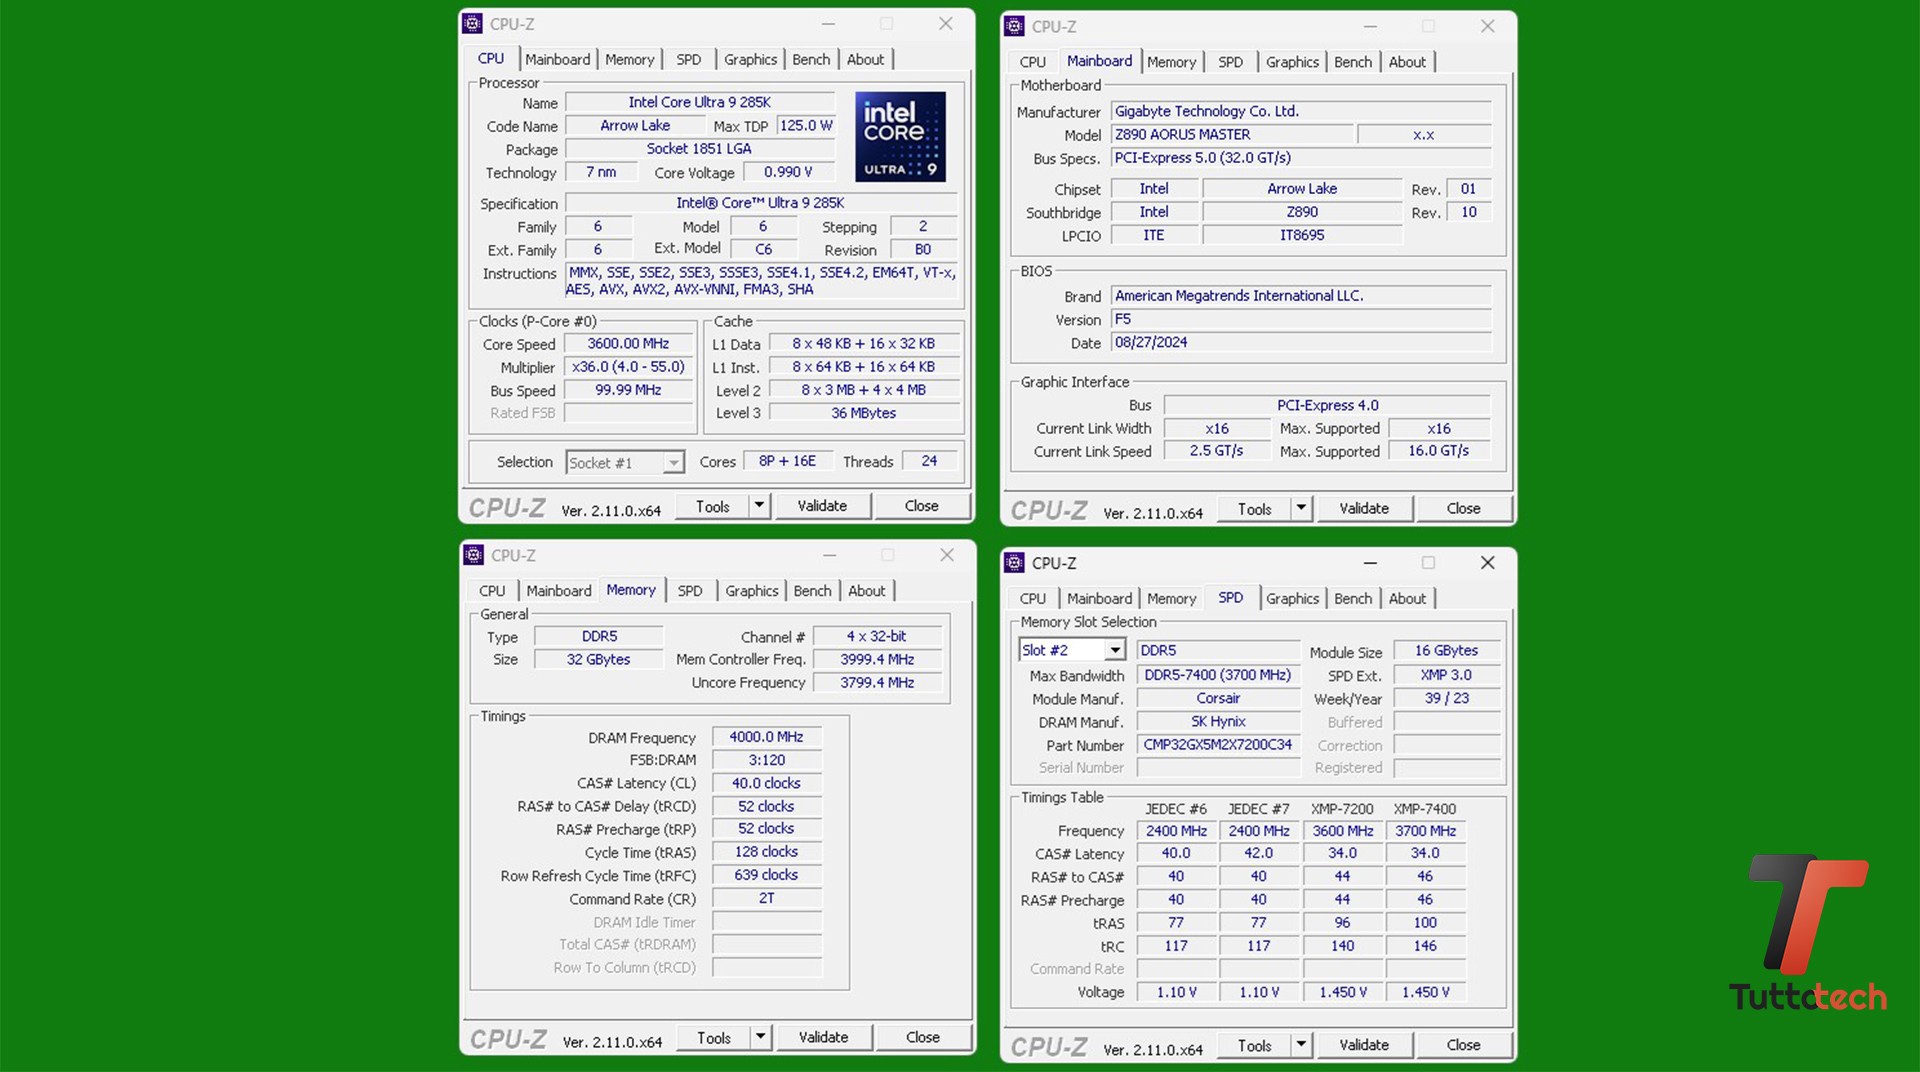Screen dimensions: 1920x1072
Task: Switch to Mainboard tab in CPU window
Action: coord(558,60)
